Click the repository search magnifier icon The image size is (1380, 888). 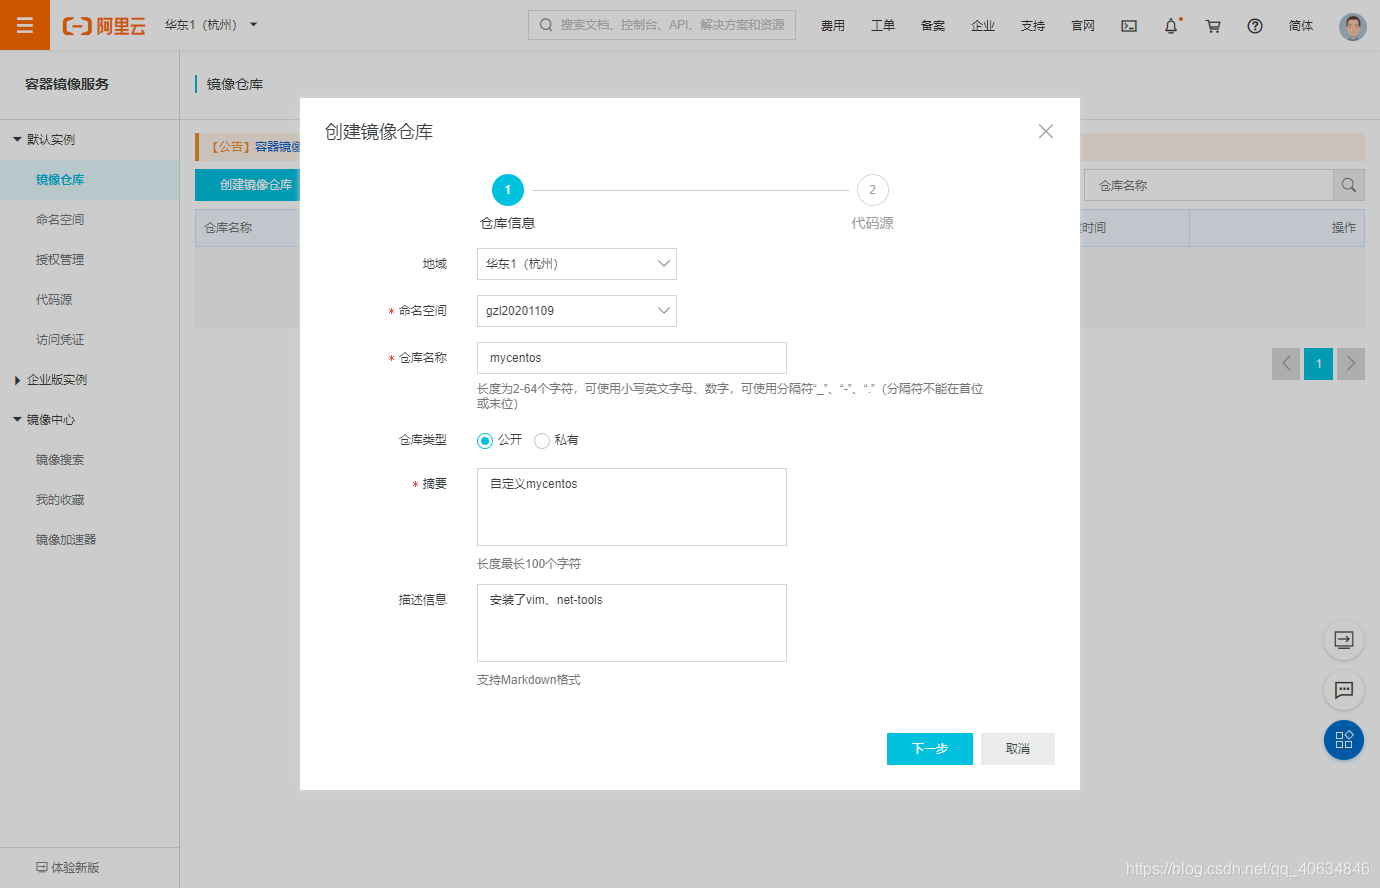tap(1349, 185)
